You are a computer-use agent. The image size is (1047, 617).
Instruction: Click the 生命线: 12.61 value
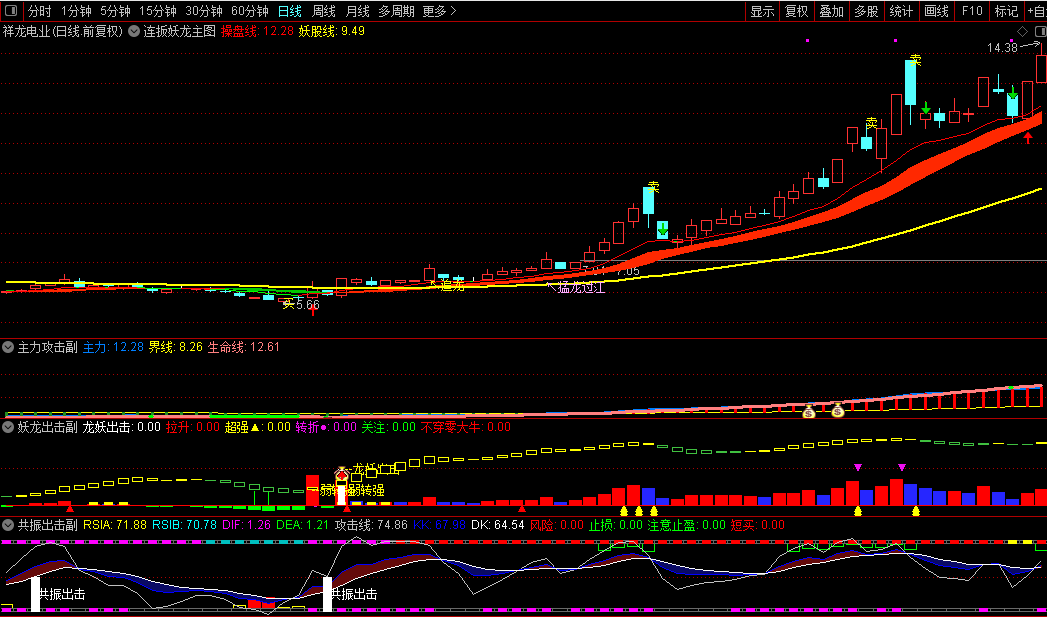click(x=243, y=347)
